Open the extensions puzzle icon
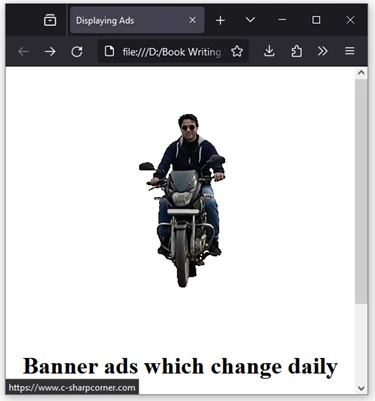 [296, 51]
